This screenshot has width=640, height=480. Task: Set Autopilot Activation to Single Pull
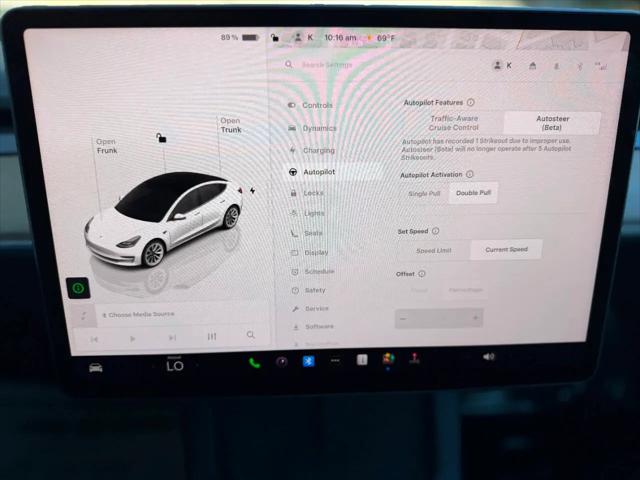point(424,193)
